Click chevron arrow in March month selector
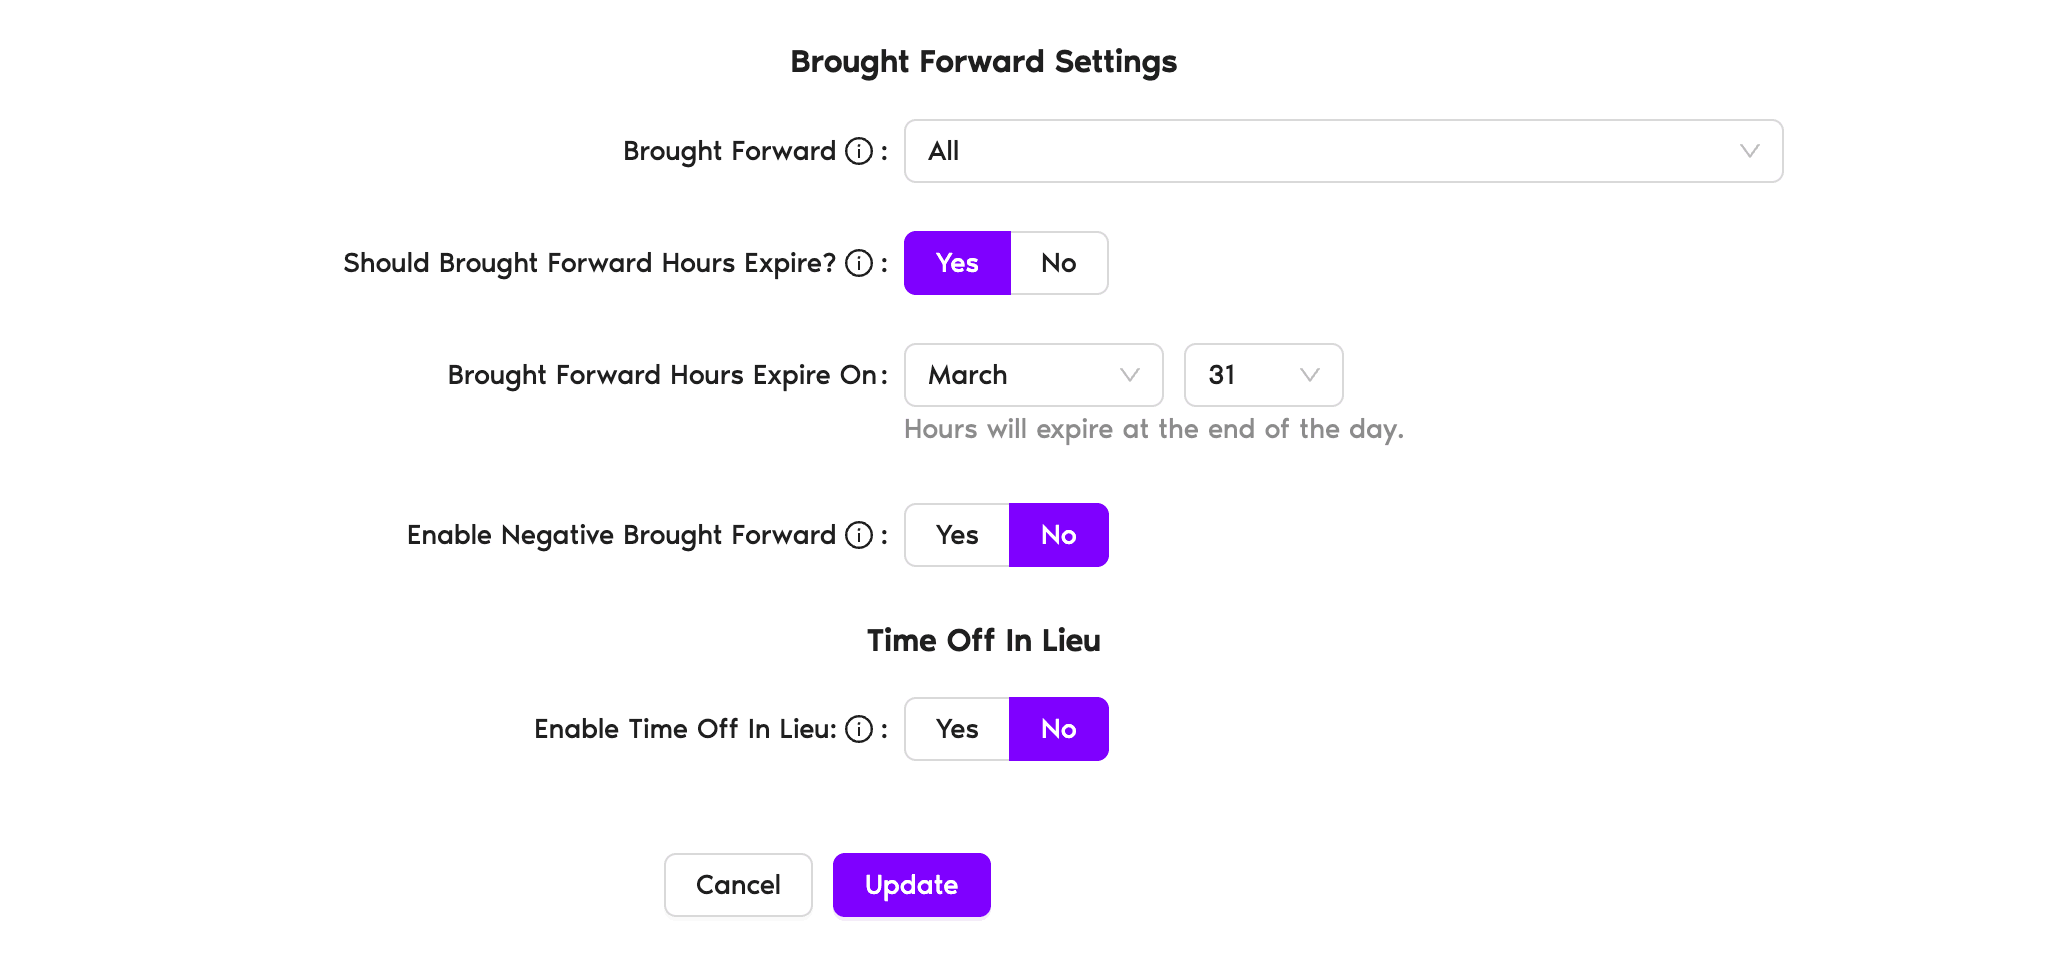2070x974 pixels. click(1130, 375)
